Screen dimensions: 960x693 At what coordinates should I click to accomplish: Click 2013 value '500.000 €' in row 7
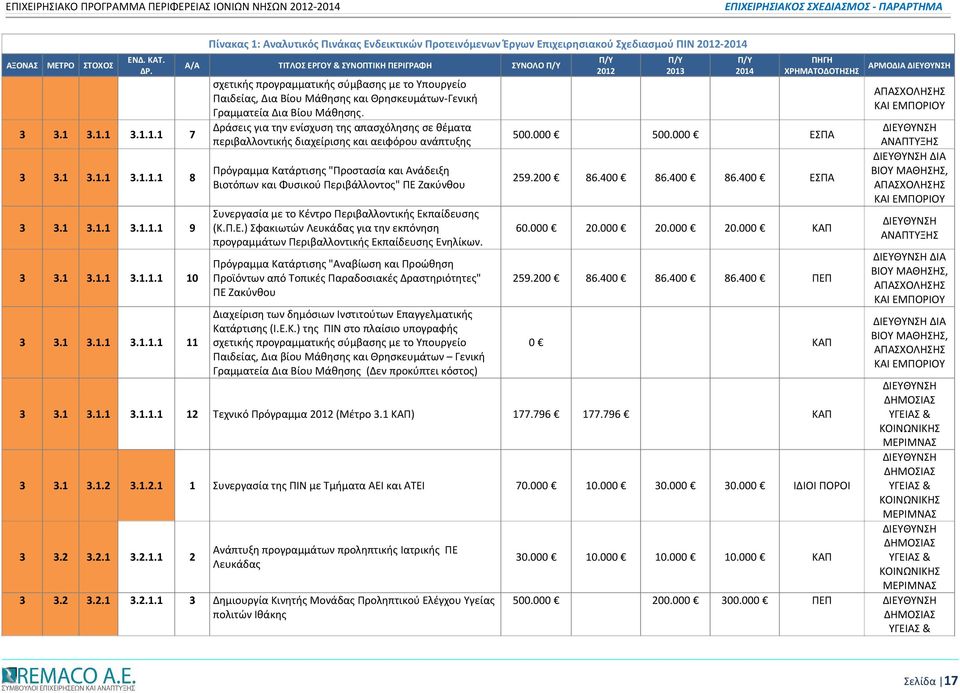pyautogui.click(x=675, y=135)
